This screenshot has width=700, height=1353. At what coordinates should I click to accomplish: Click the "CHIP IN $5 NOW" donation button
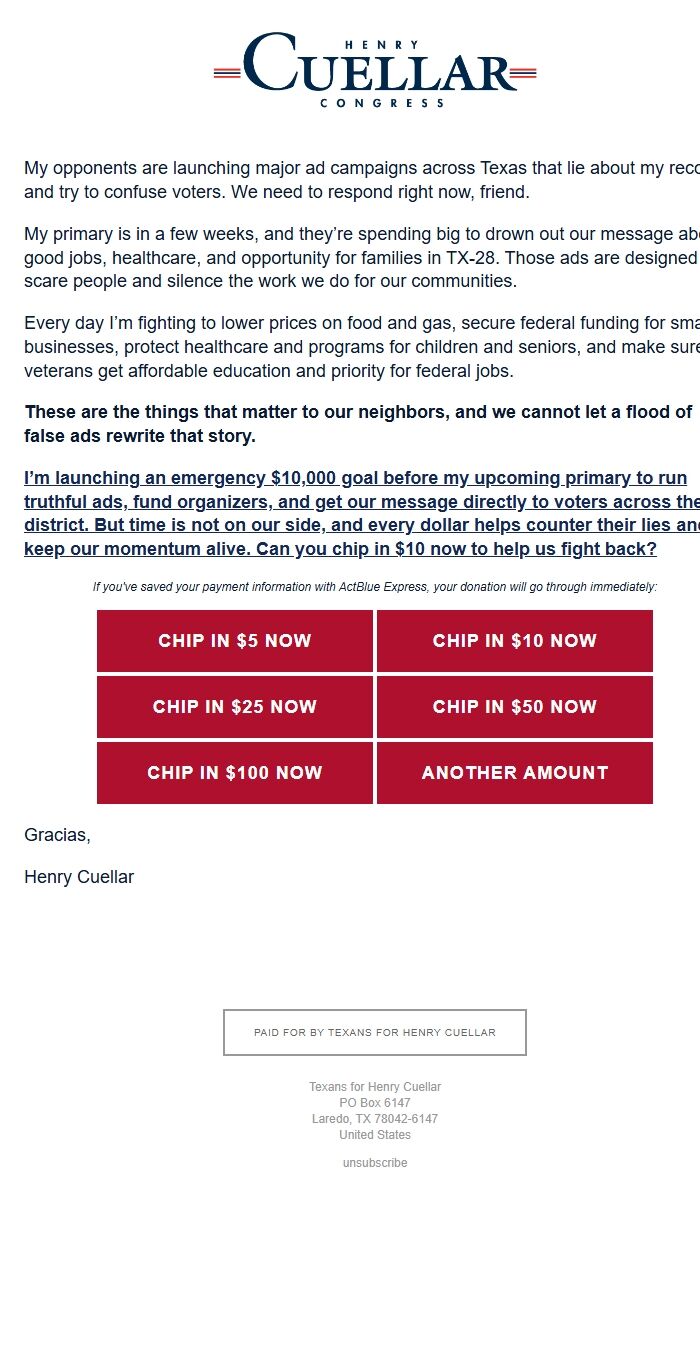234,641
